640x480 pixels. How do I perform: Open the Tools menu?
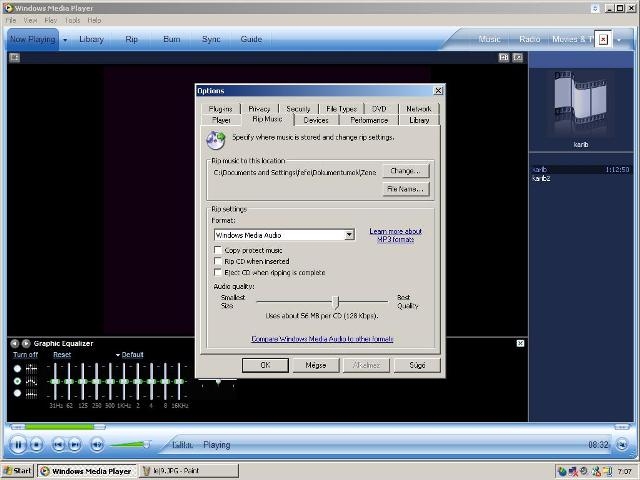(72, 20)
